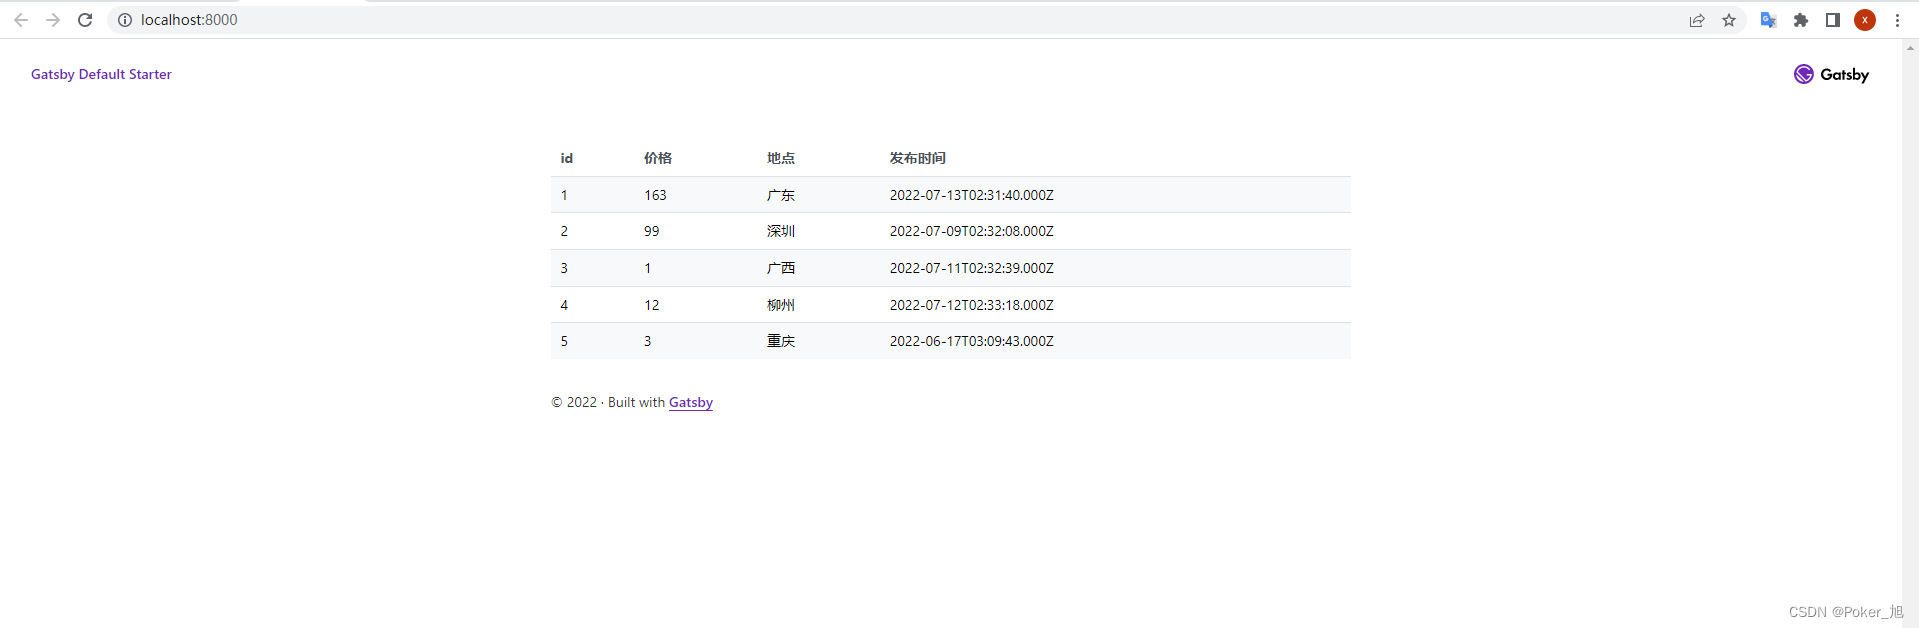1919x628 pixels.
Task: Open the red profile avatar
Action: point(1865,20)
